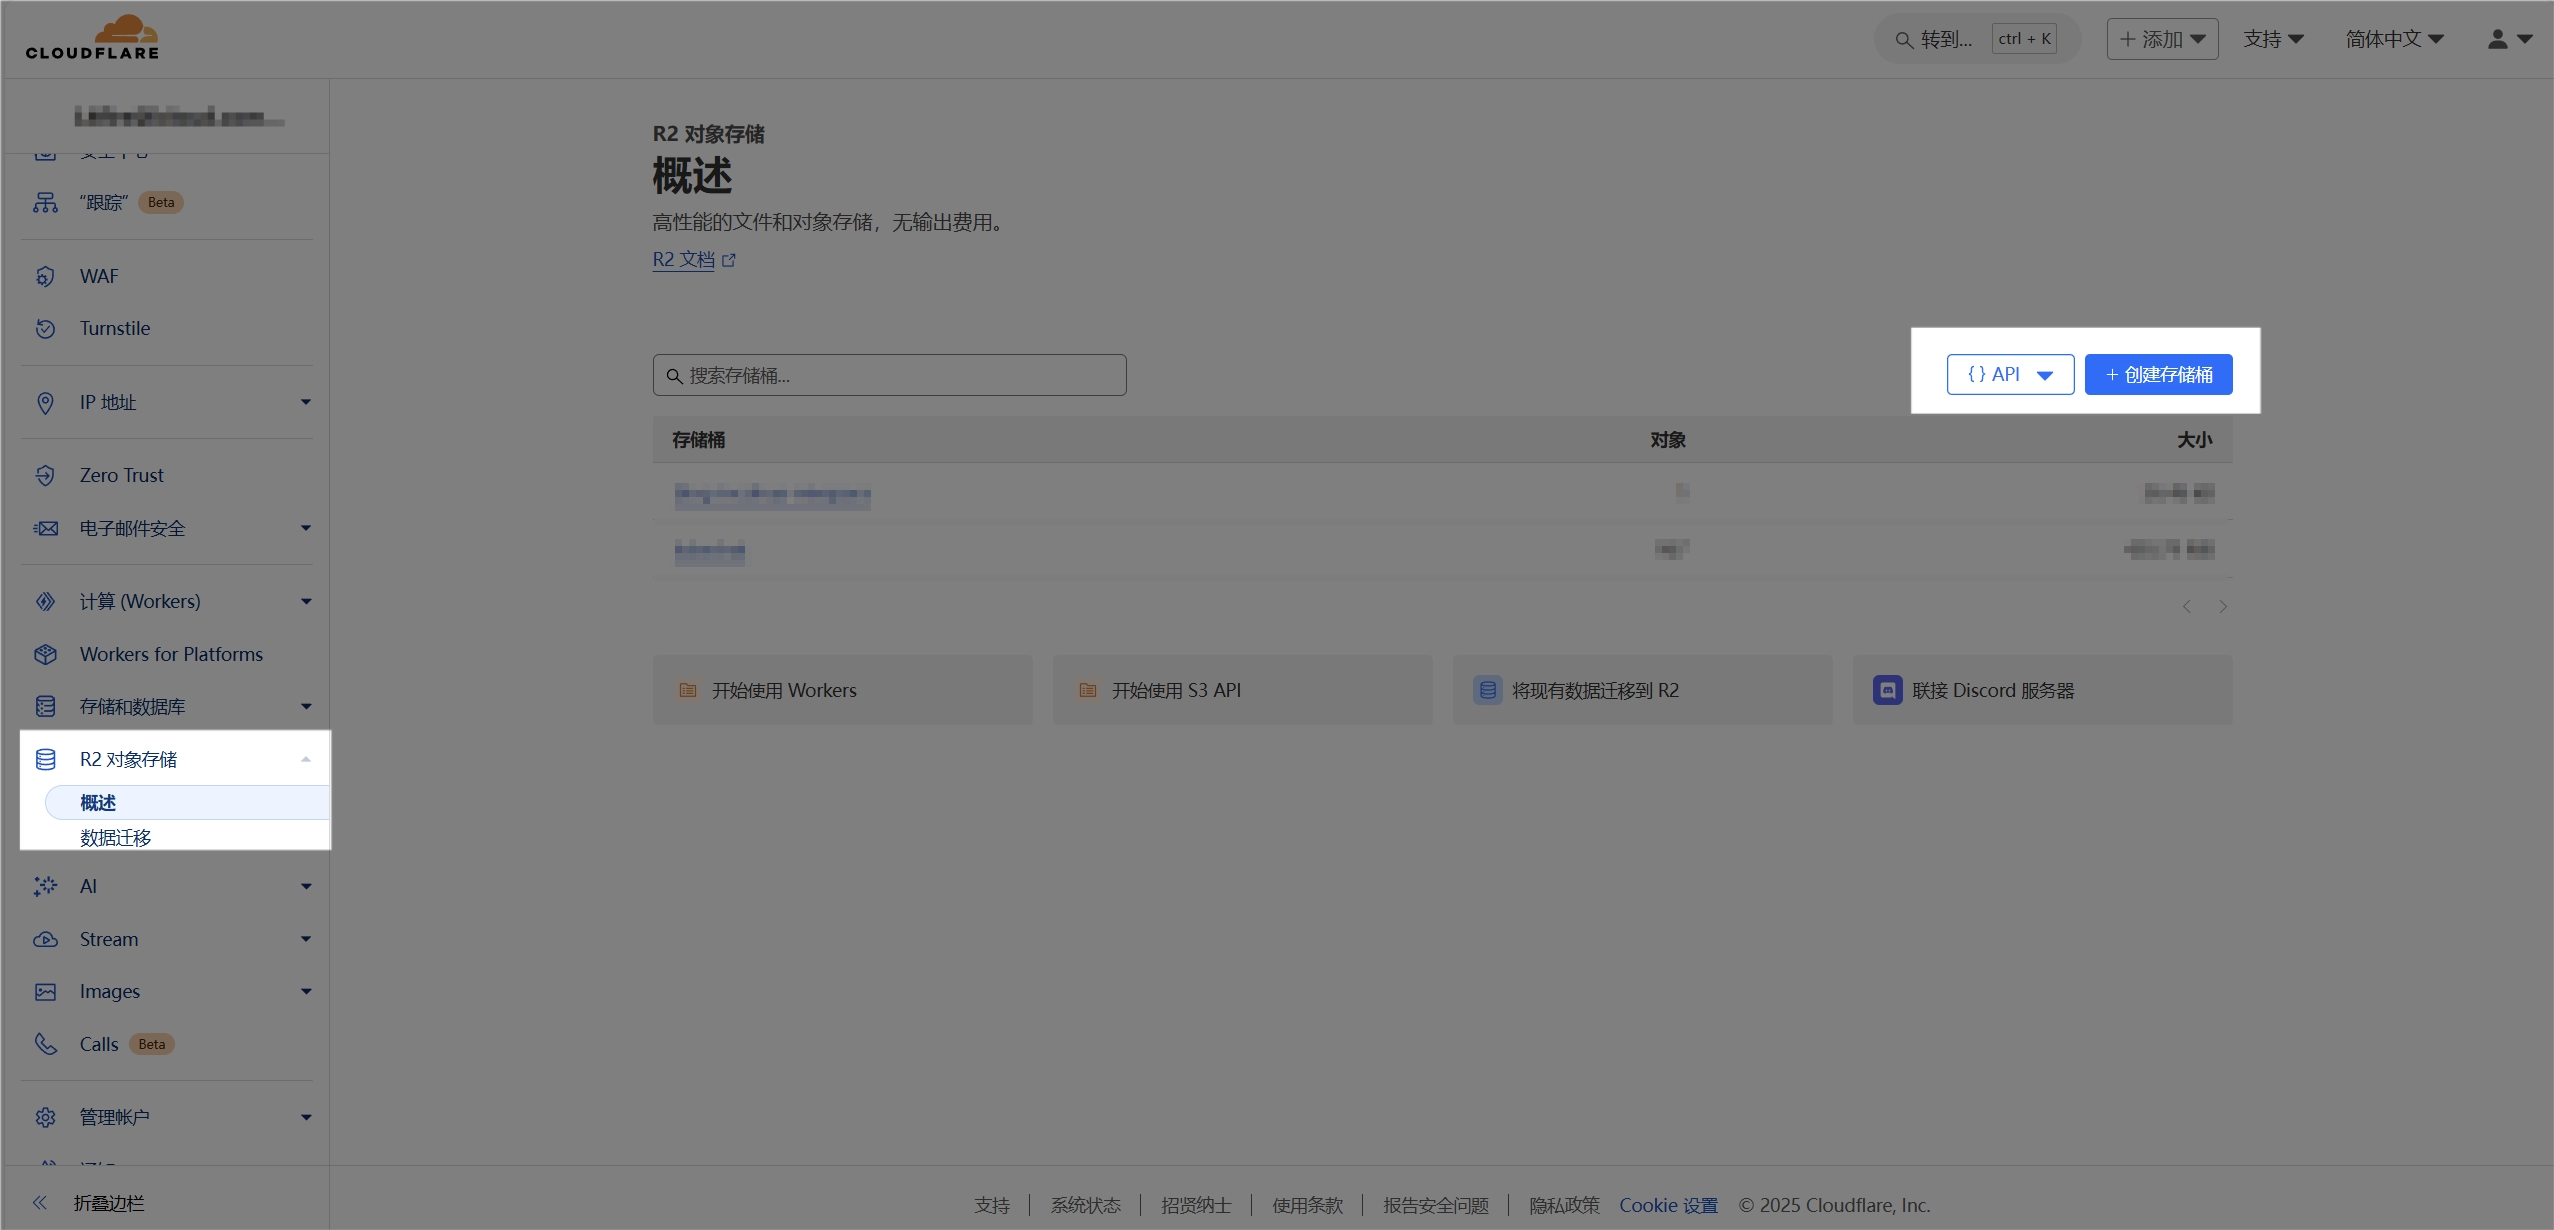Screen dimensions: 2554x1230
Task: Click the Discord icon in 联接 Discord 服务器
Action: pyautogui.click(x=1887, y=690)
